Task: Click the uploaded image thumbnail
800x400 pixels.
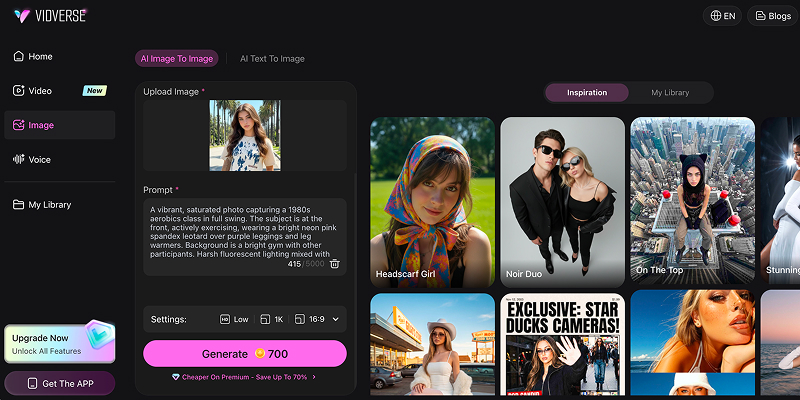Action: click(245, 135)
